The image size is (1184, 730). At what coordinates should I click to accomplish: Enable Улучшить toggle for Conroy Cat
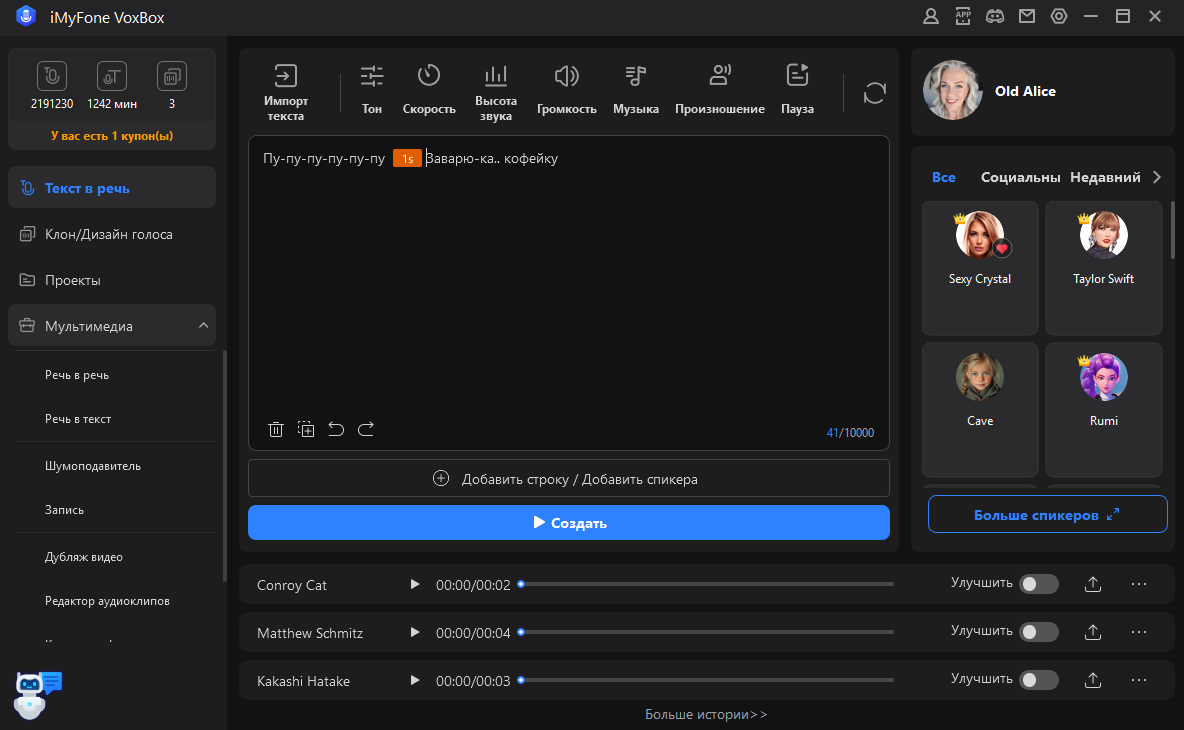(1038, 584)
